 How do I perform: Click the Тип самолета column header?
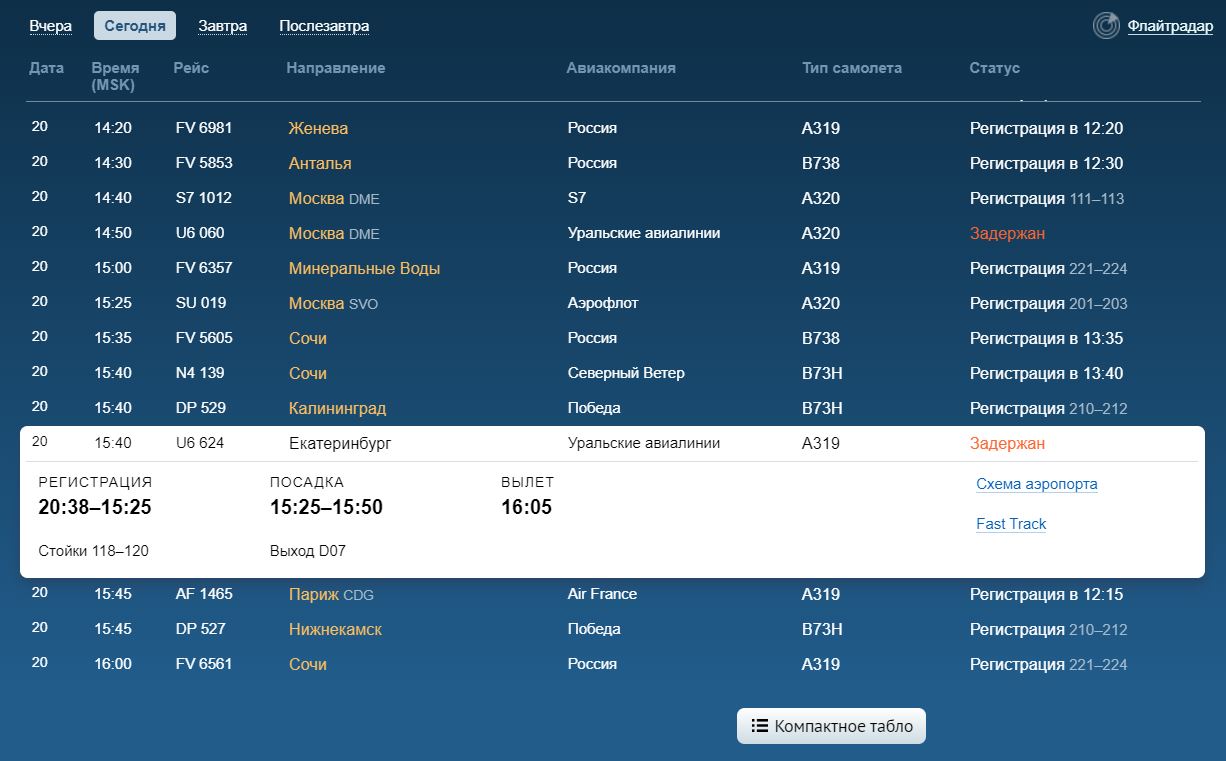pos(852,68)
